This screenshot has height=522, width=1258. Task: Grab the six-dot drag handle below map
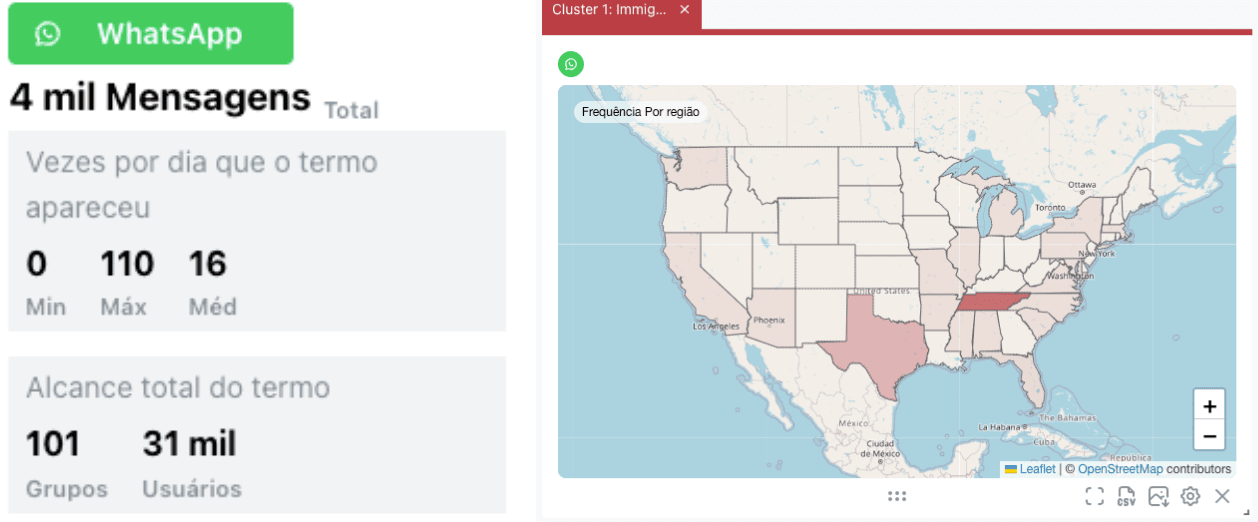(897, 496)
